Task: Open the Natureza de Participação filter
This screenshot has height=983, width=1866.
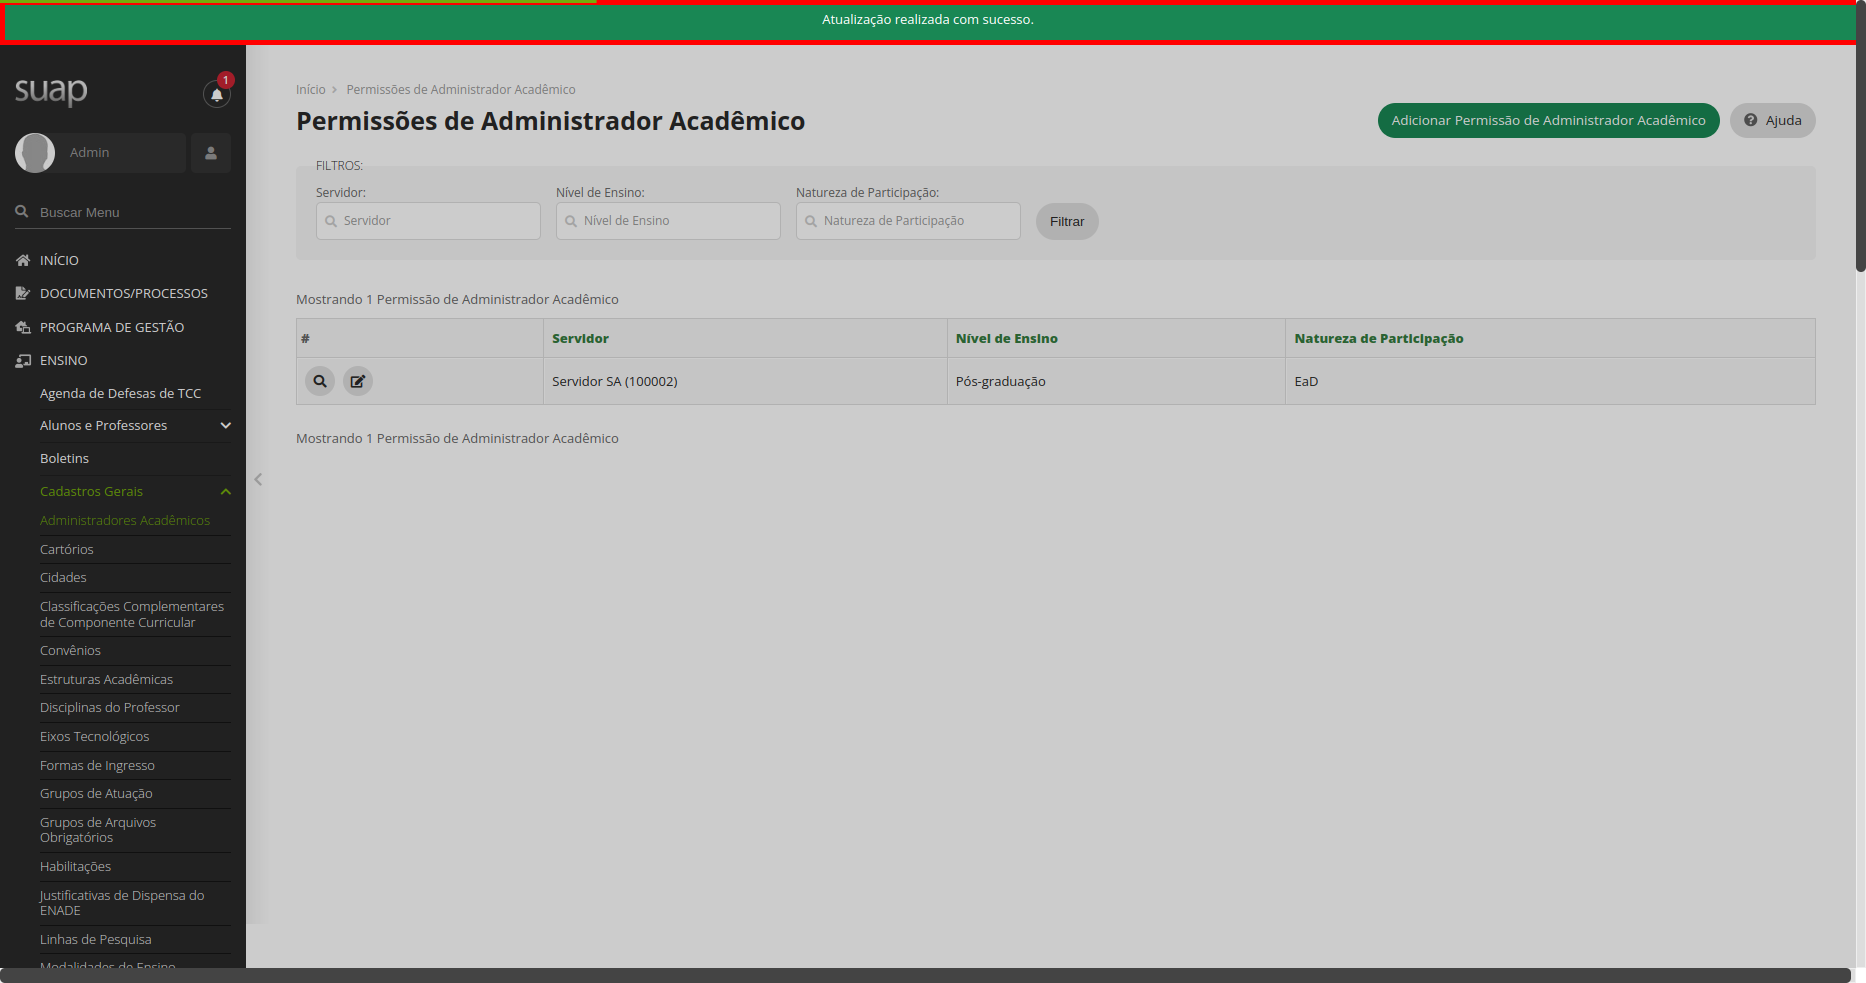Action: [x=908, y=221]
